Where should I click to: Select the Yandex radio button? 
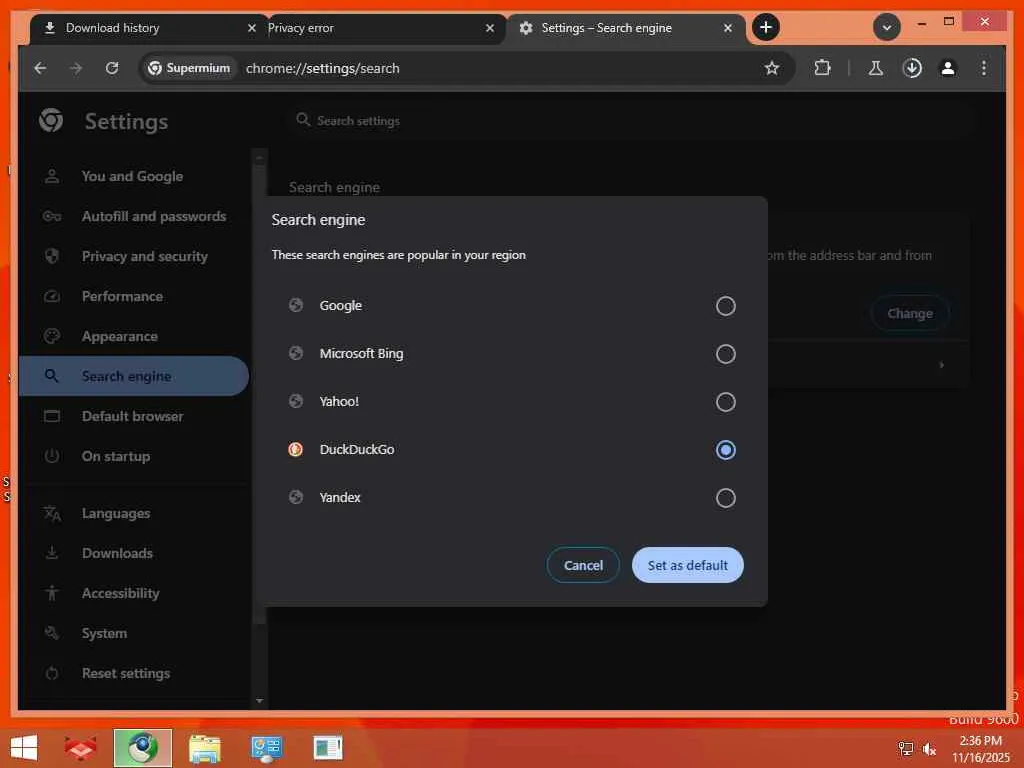tap(726, 498)
